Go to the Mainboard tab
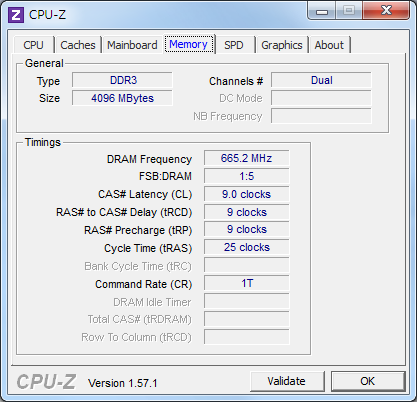This screenshot has width=417, height=402. click(x=132, y=45)
